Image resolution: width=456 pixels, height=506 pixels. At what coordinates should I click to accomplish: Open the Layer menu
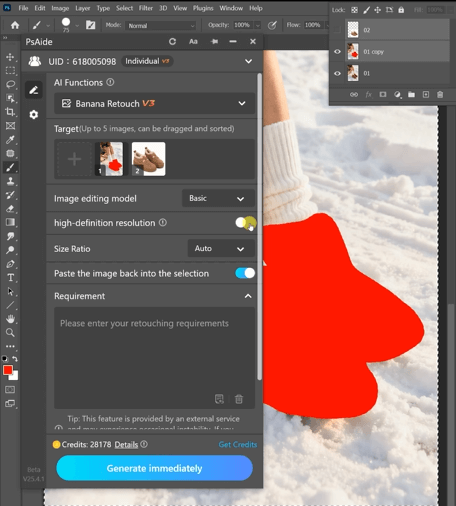[83, 8]
